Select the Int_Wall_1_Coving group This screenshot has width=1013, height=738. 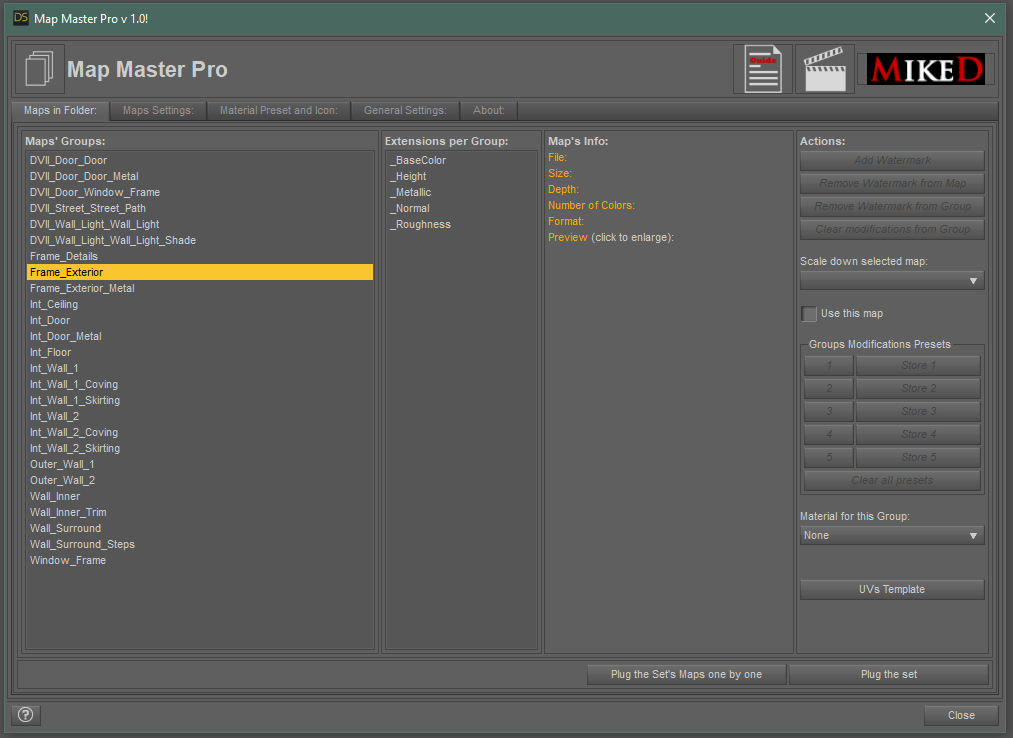tap(200, 385)
